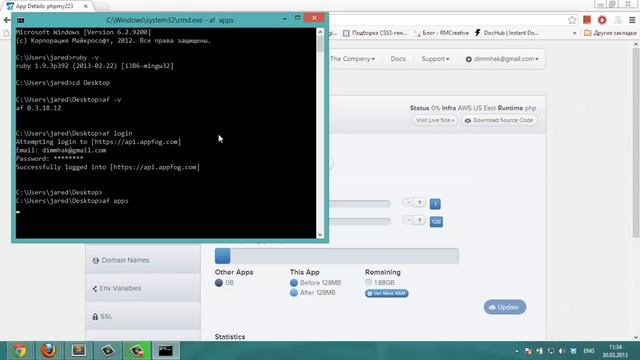This screenshot has width=640, height=360.
Task: Click the red Opera-style extension icon
Action: 602,20
